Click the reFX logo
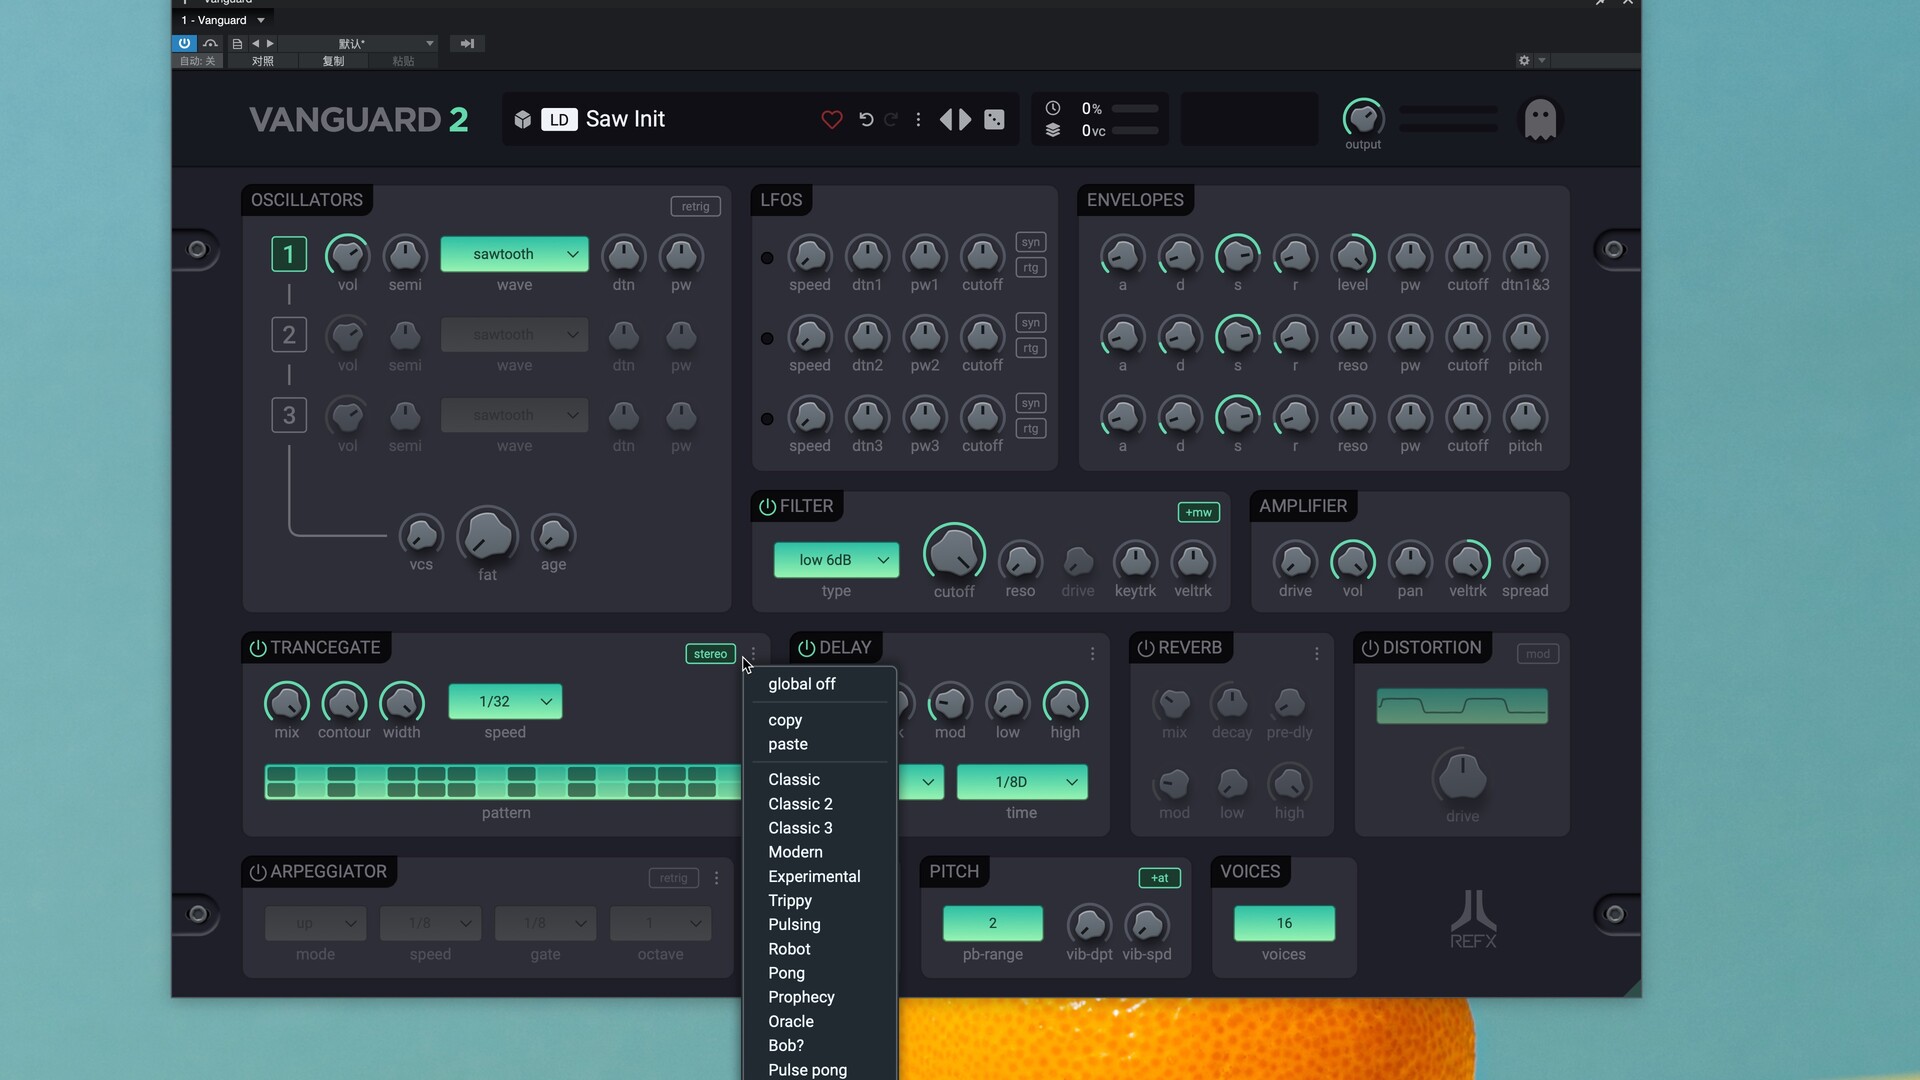Image resolution: width=1920 pixels, height=1080 pixels. [1473, 919]
